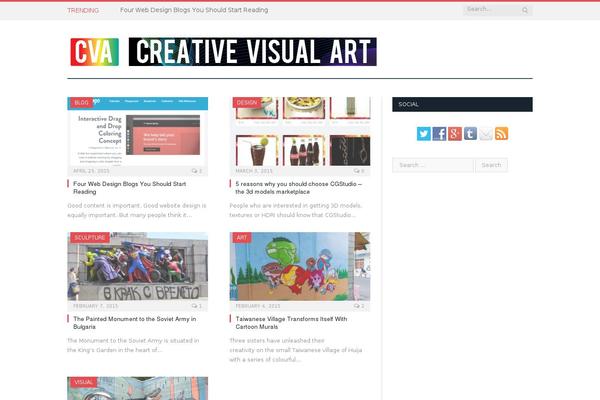Open 'Four Web Design Blogs You Should Start Reading' title
This screenshot has height=400, width=600.
130,188
